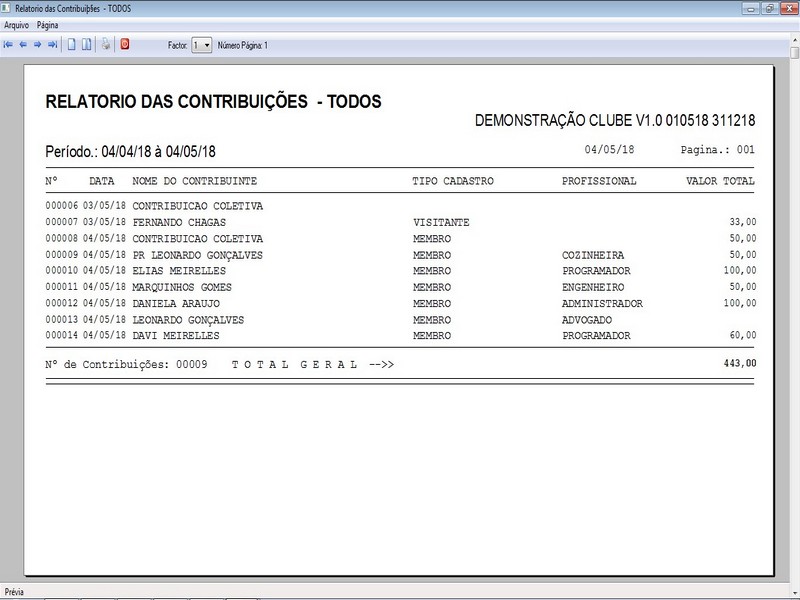Click record number 000012
The height and width of the screenshot is (600, 800).
point(61,303)
